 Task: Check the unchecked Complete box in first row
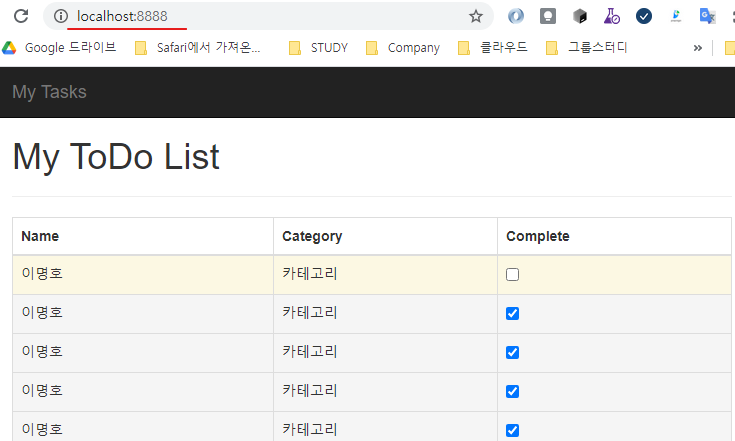coord(513,275)
